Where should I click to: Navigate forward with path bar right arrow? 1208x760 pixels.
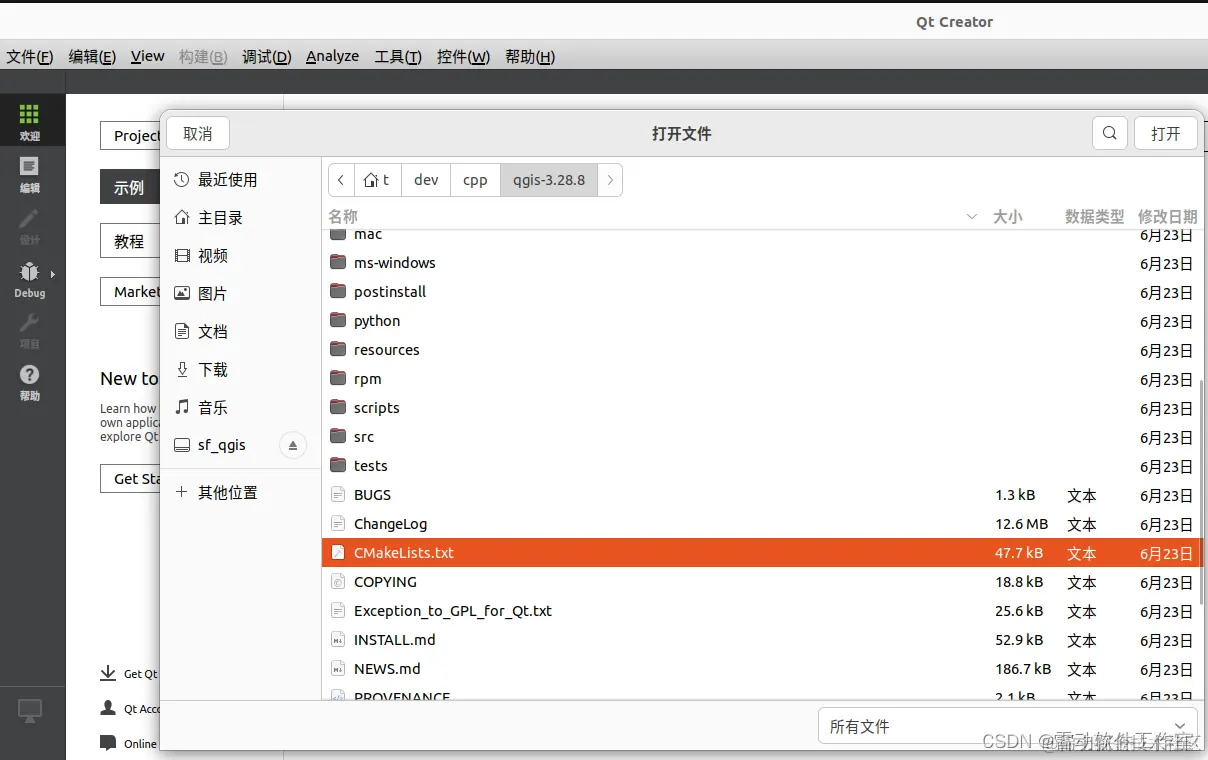pos(610,180)
